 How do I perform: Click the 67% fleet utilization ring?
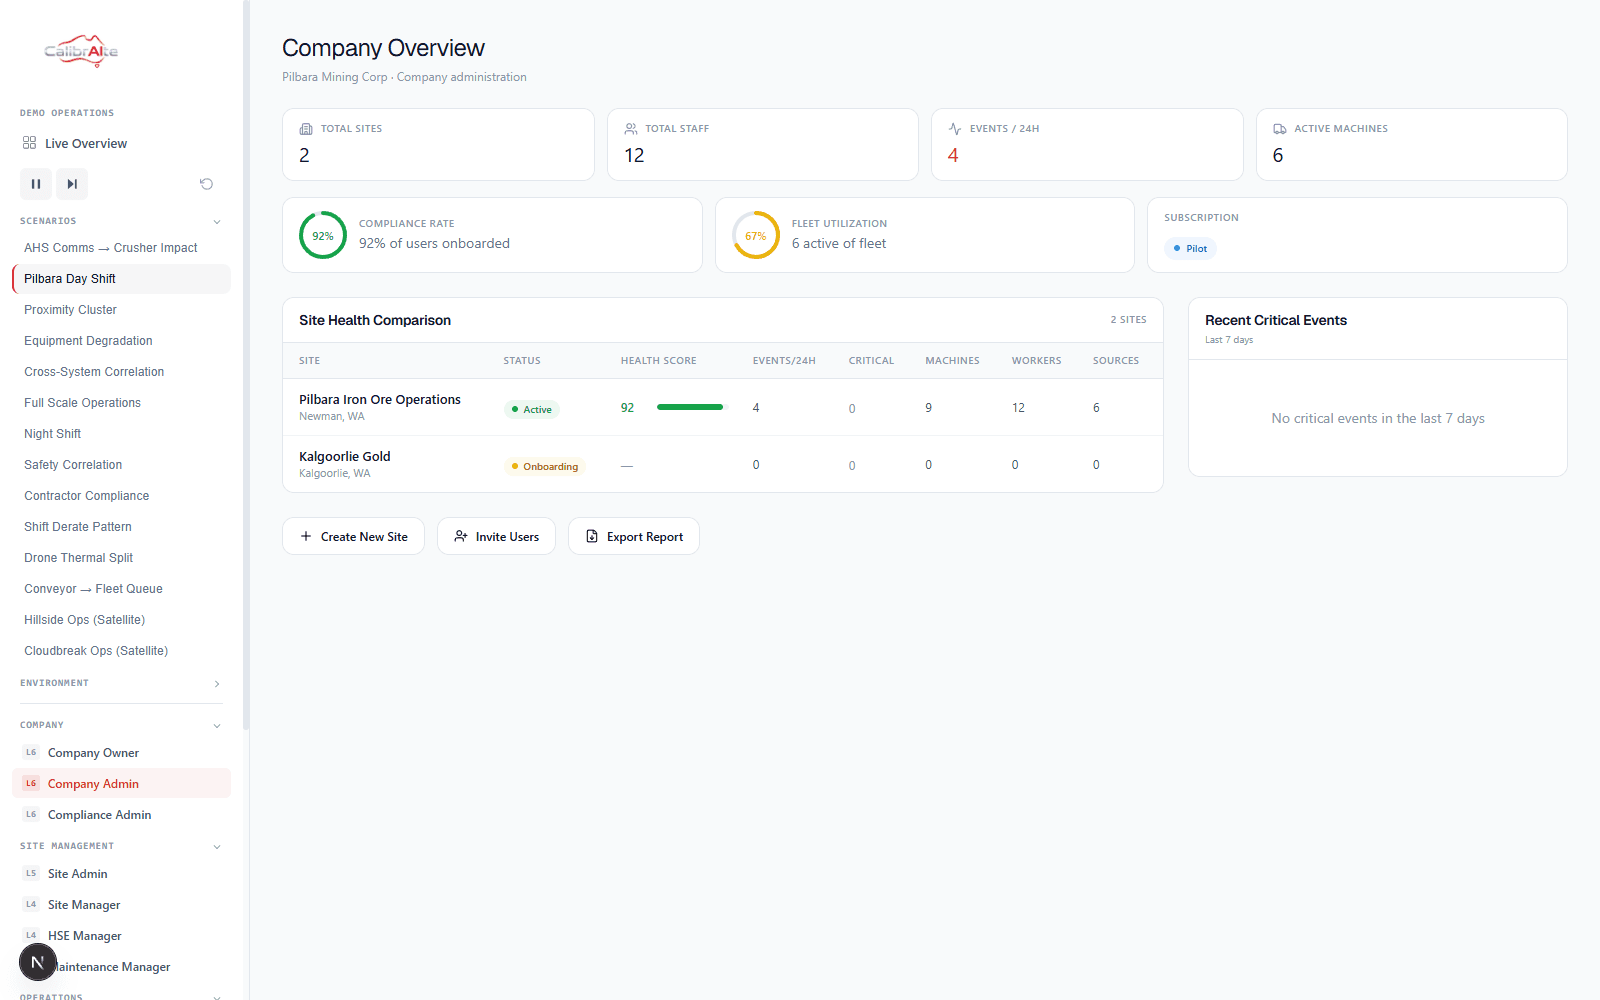(x=756, y=235)
